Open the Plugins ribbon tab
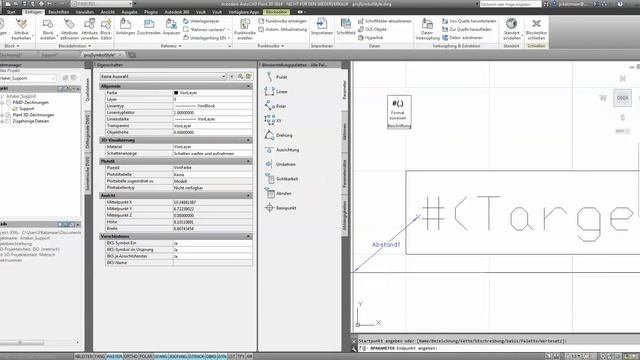Screen dimensions: 640x360 click(x=151, y=12)
